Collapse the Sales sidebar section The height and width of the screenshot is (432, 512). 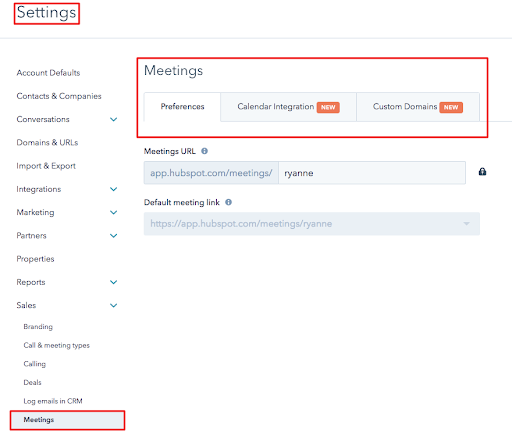pos(114,305)
